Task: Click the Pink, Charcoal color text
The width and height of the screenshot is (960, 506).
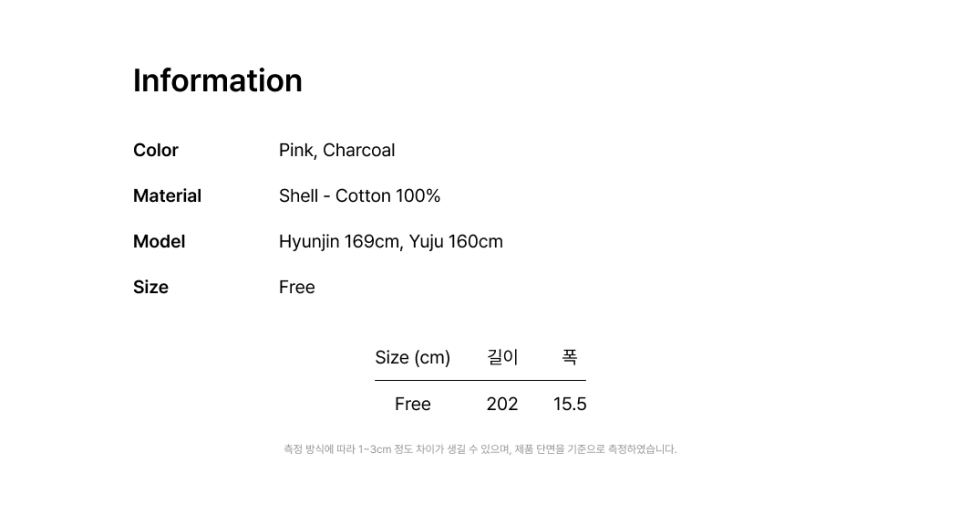Action: [337, 150]
